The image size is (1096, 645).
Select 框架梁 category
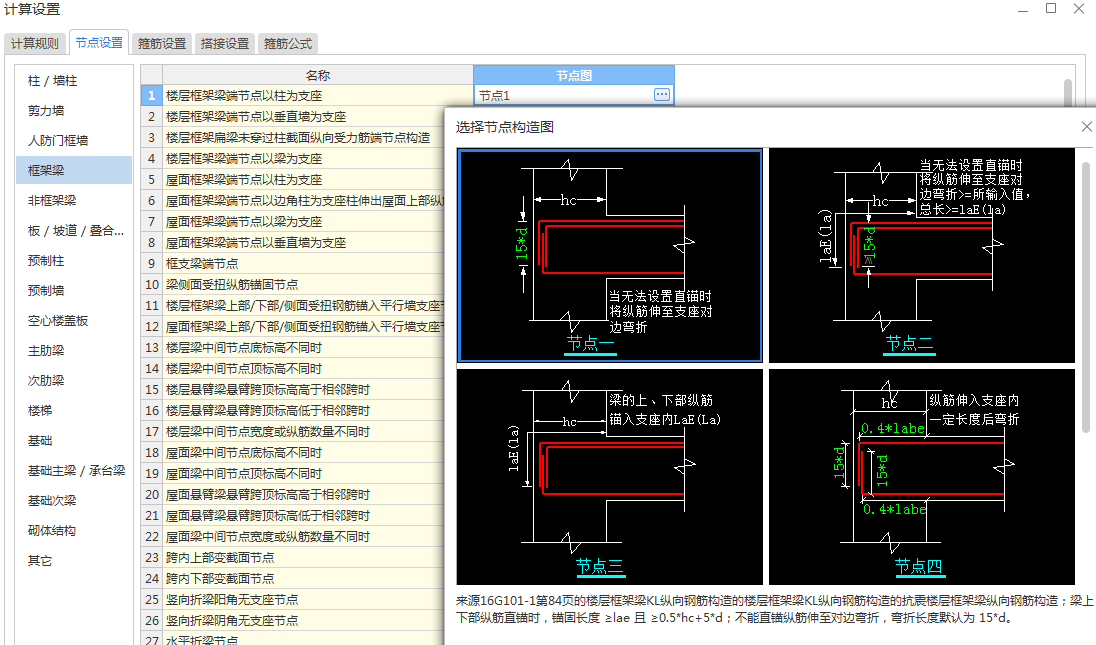point(74,171)
